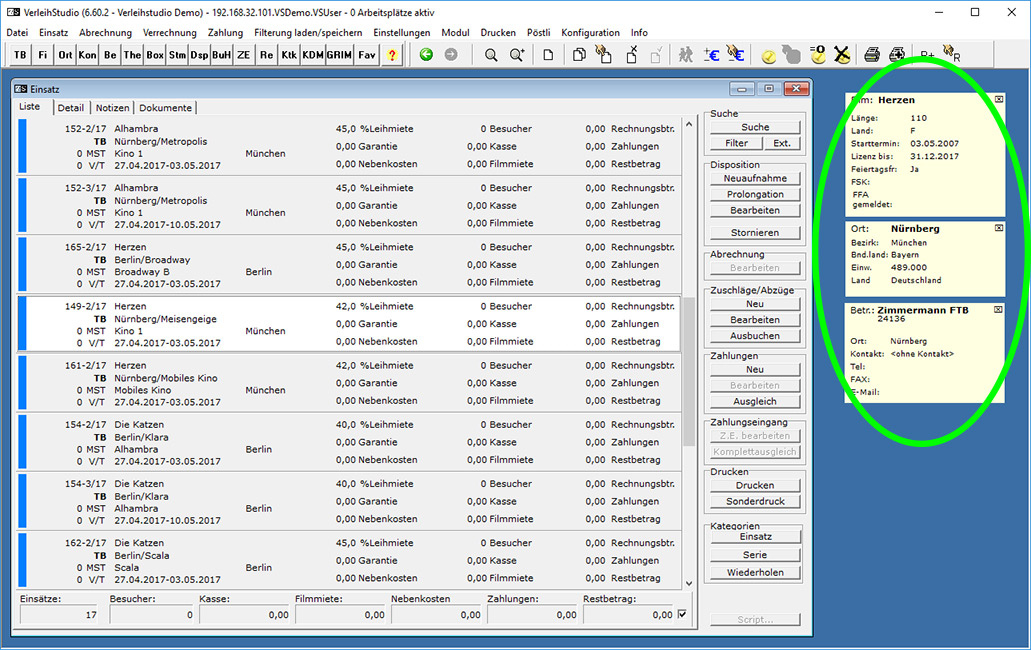Click the yellow question mark help icon
This screenshot has height=650, width=1031.
(x=392, y=55)
